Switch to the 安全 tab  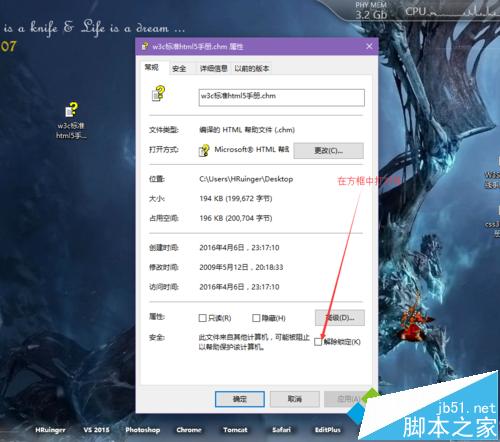(x=179, y=69)
